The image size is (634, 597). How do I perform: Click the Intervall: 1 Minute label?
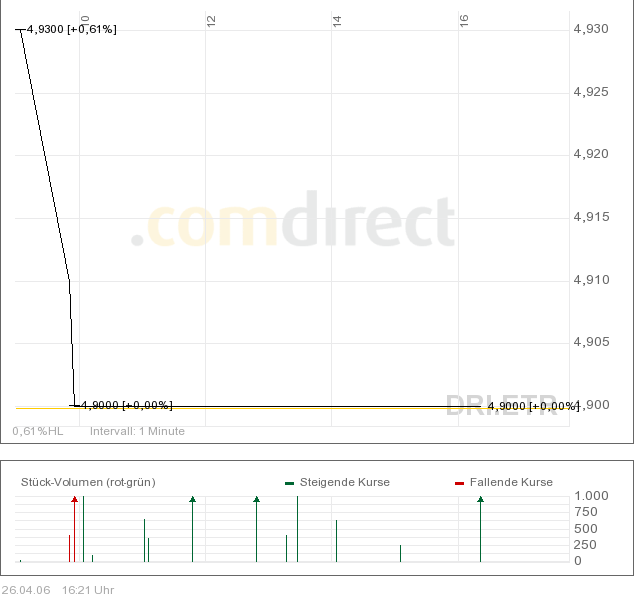(x=137, y=431)
